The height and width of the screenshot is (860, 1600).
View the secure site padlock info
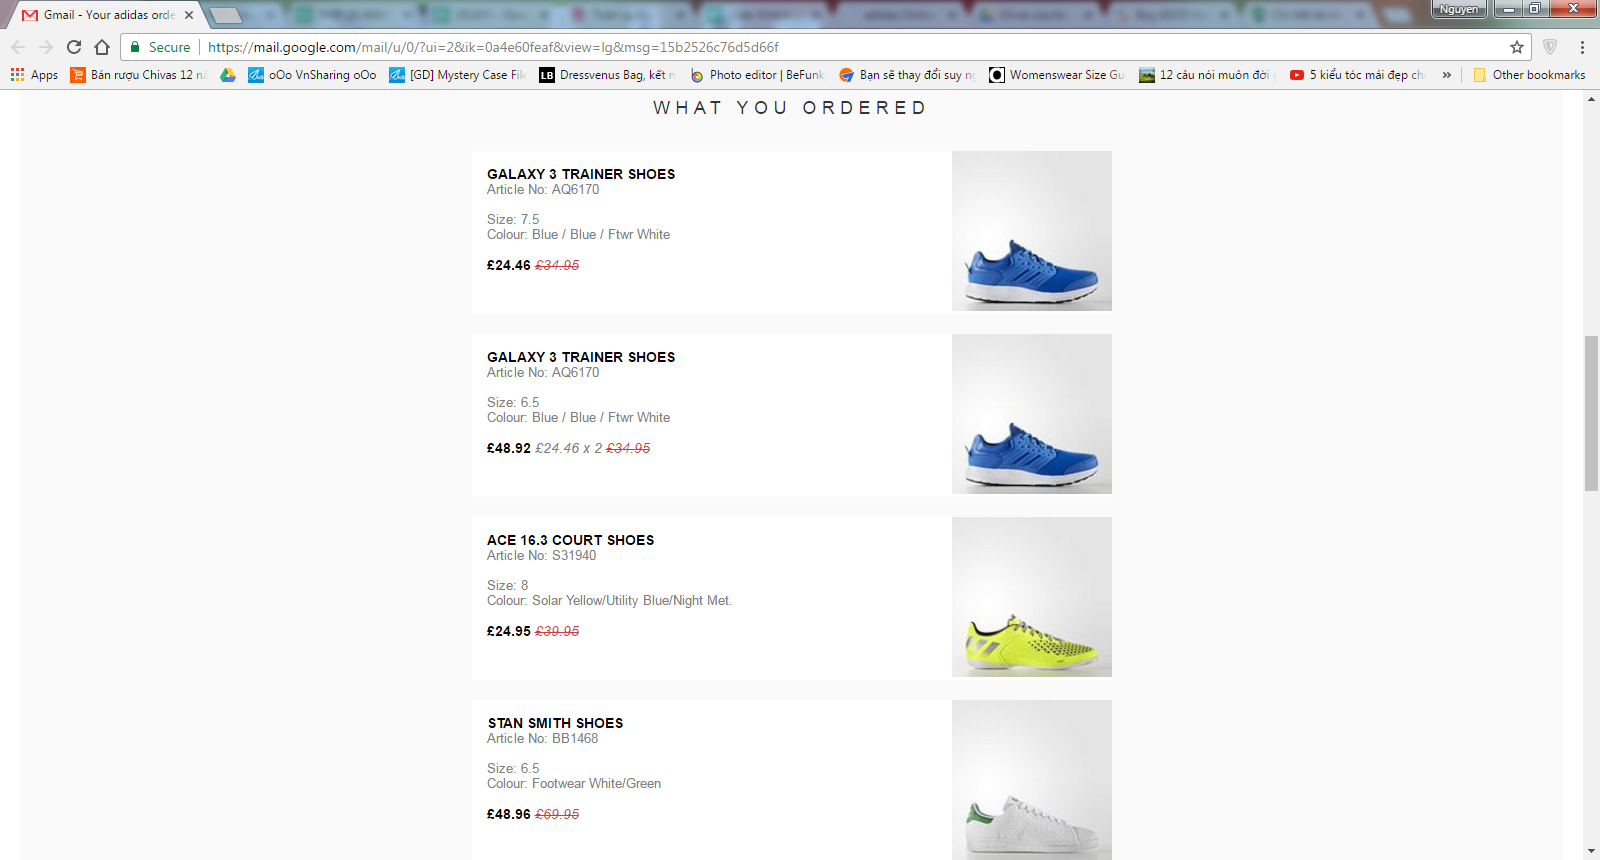tap(136, 47)
